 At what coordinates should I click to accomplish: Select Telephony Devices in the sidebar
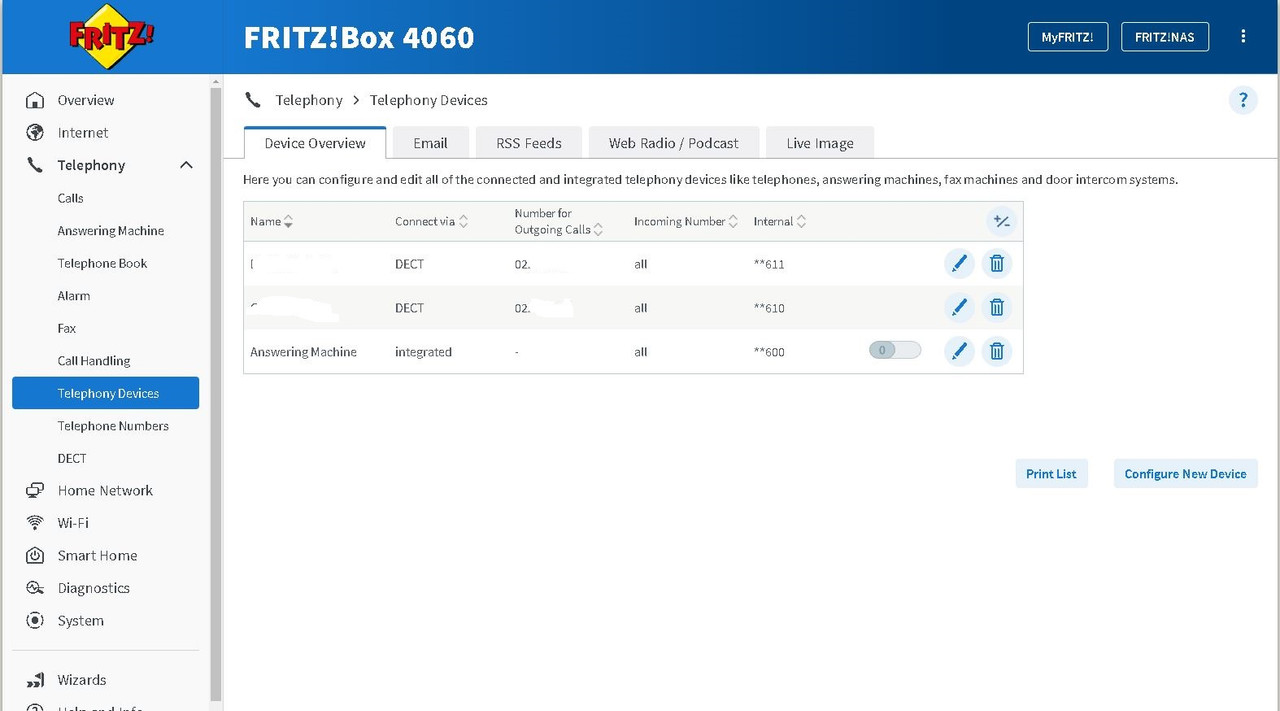click(x=105, y=393)
